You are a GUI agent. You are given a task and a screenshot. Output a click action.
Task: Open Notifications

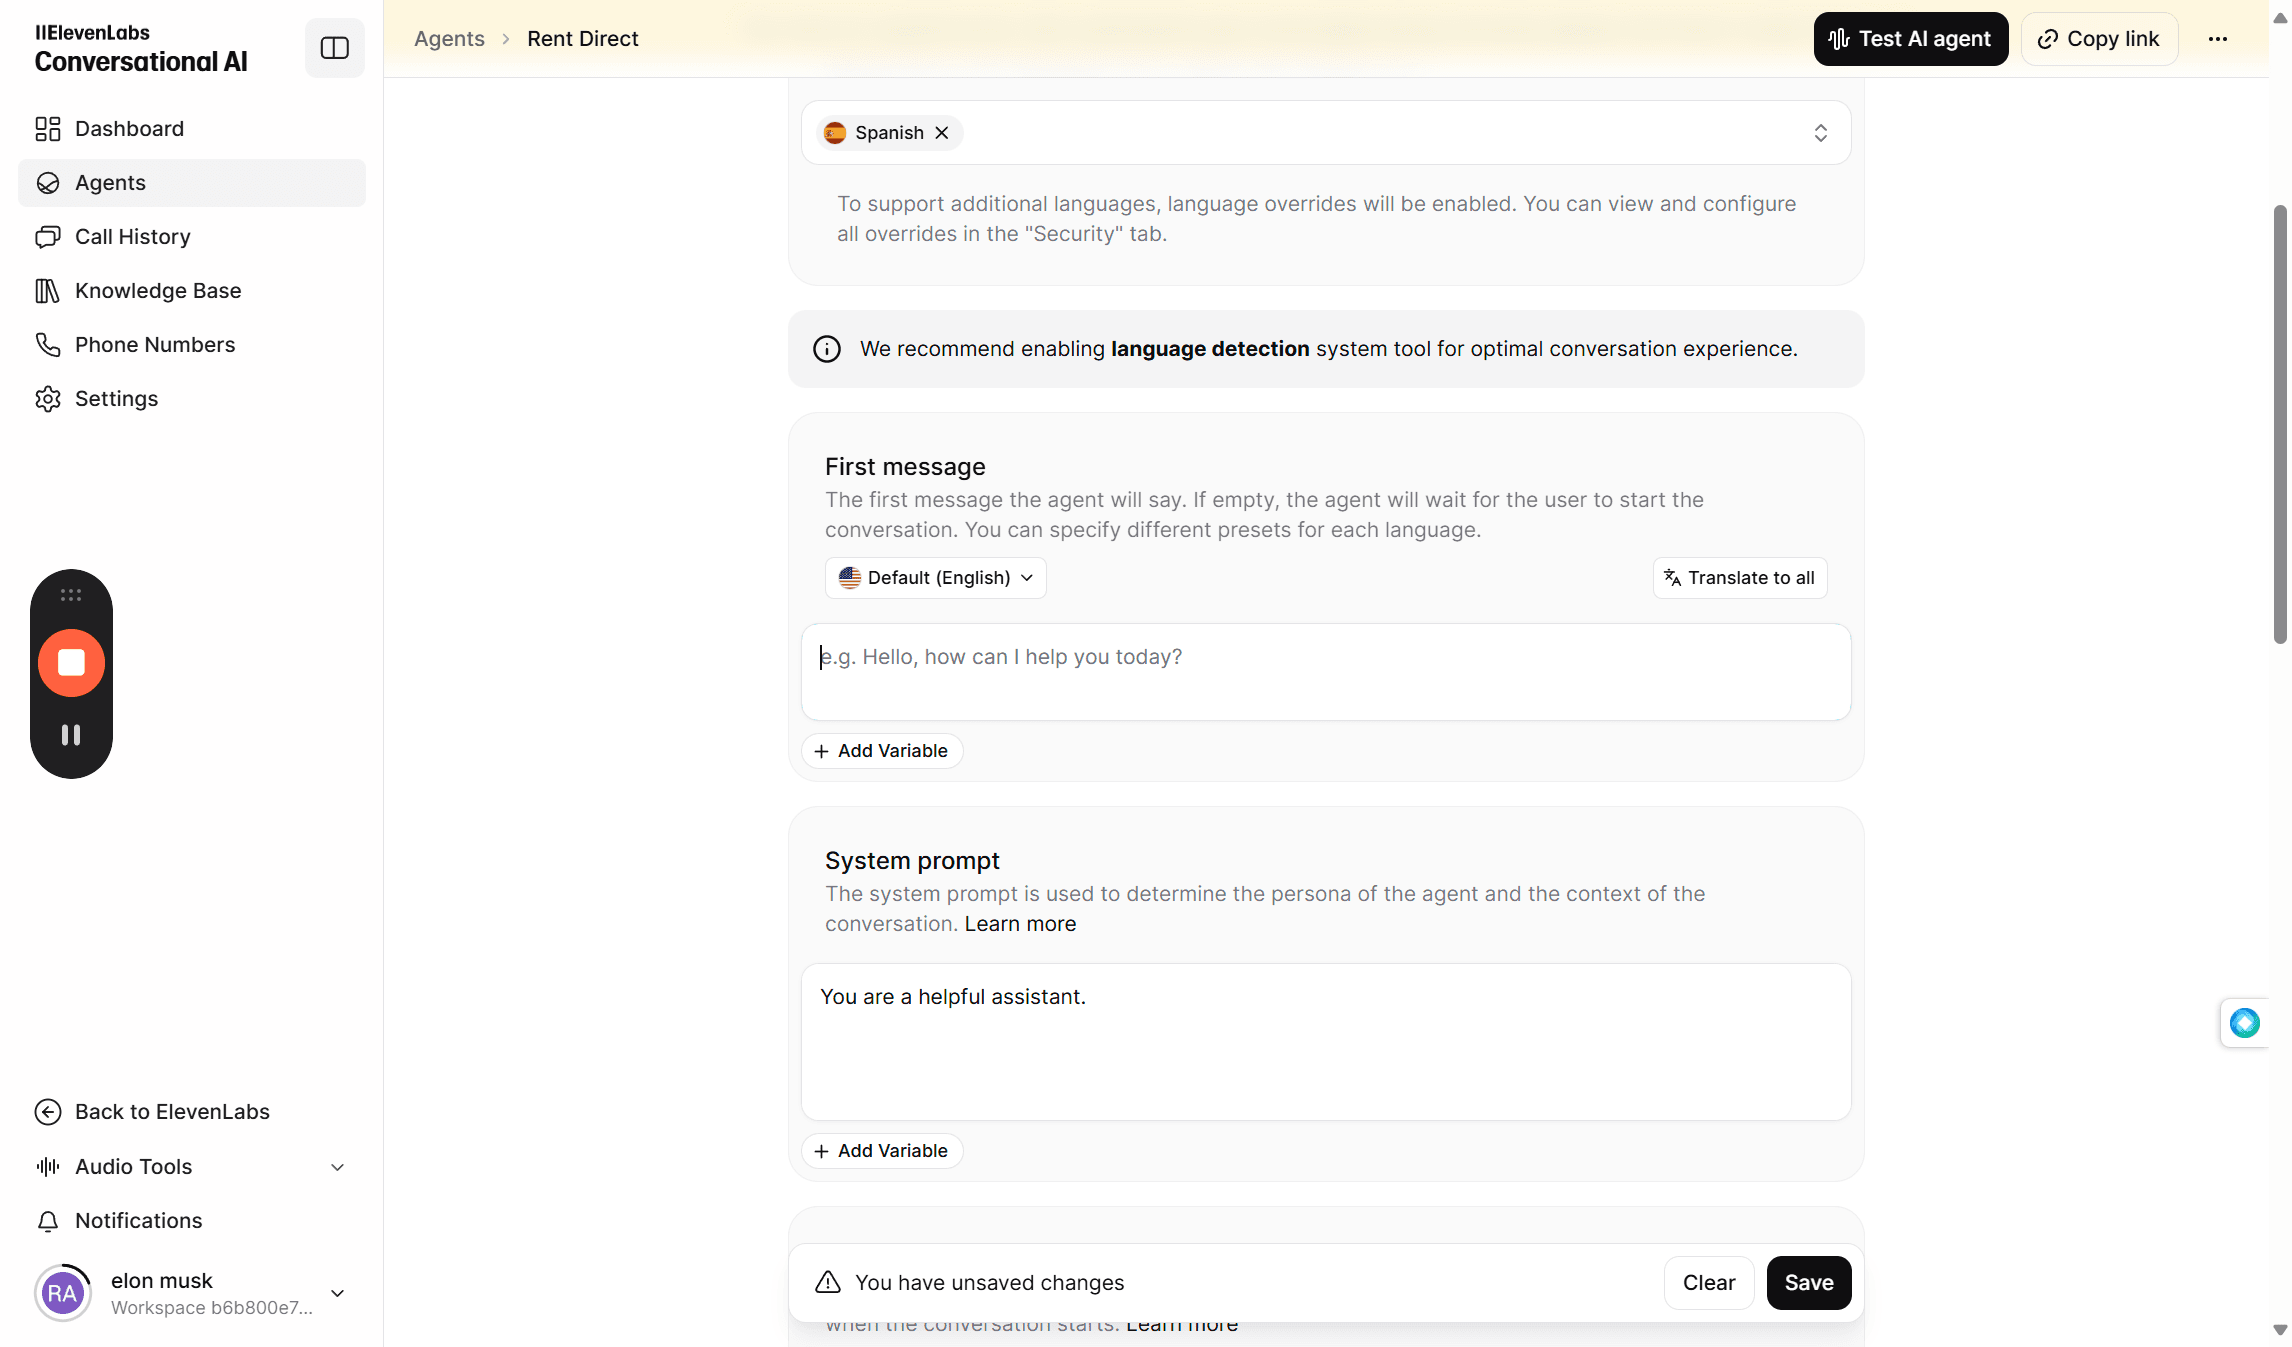coord(192,1221)
